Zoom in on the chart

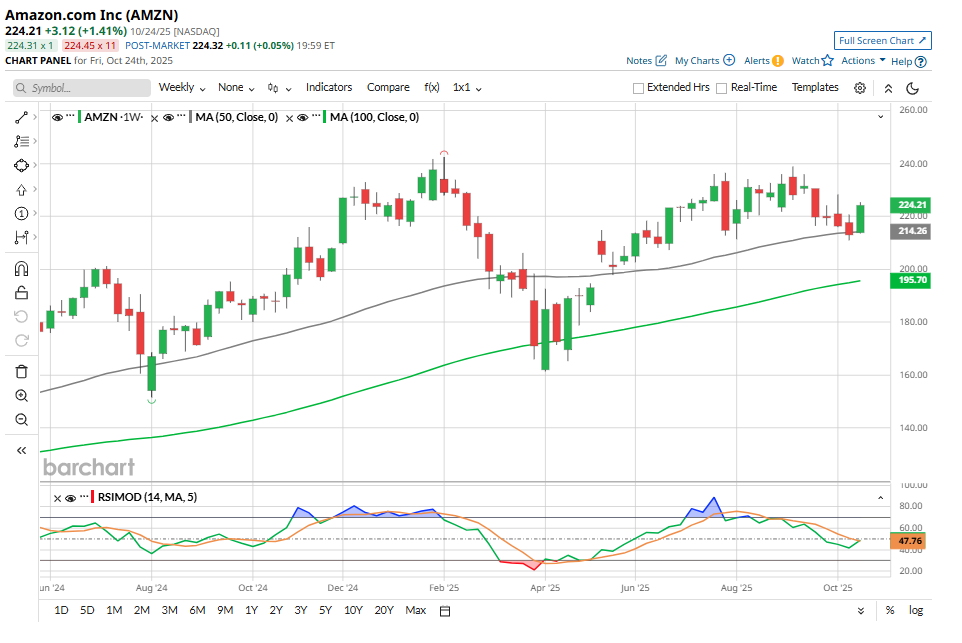click(x=21, y=396)
